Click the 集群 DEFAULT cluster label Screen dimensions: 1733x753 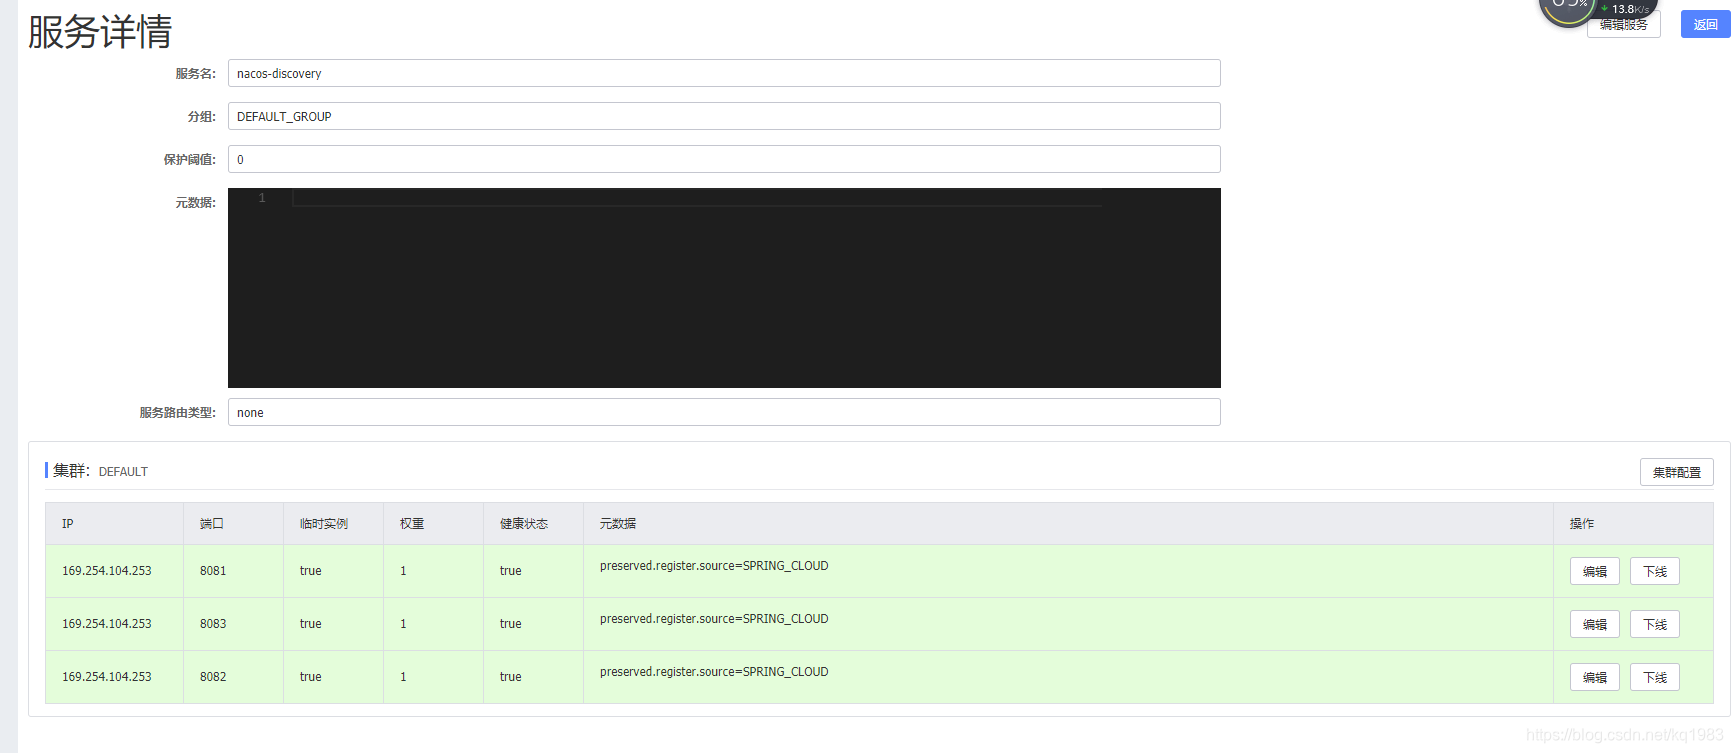click(100, 471)
